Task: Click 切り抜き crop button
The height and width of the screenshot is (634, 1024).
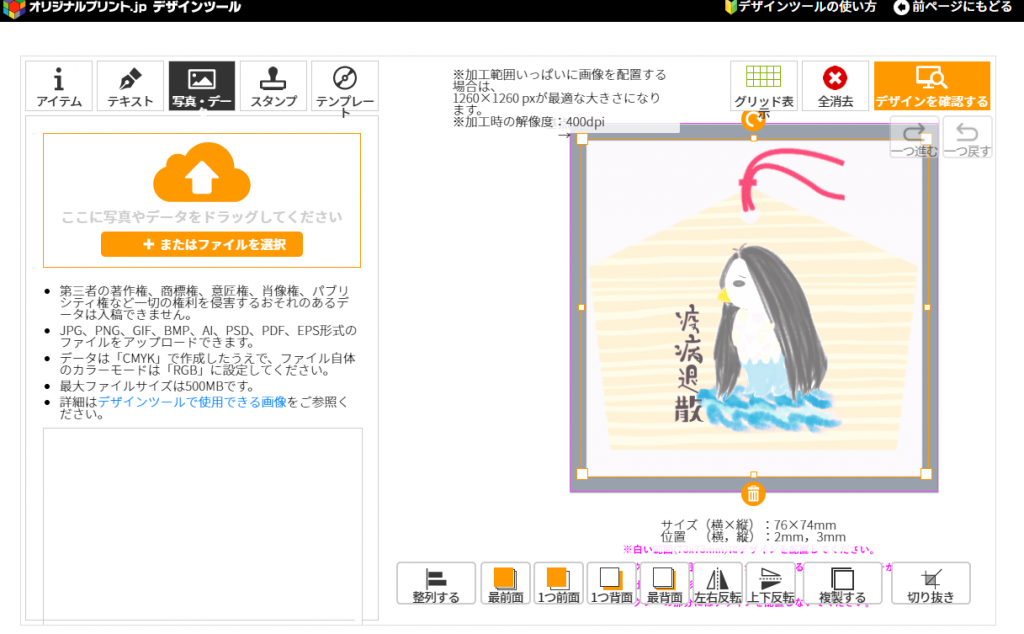Action: coord(931,583)
